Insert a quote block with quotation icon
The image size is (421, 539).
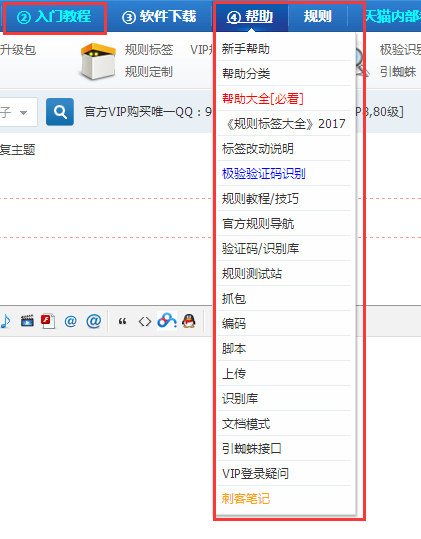[x=122, y=321]
